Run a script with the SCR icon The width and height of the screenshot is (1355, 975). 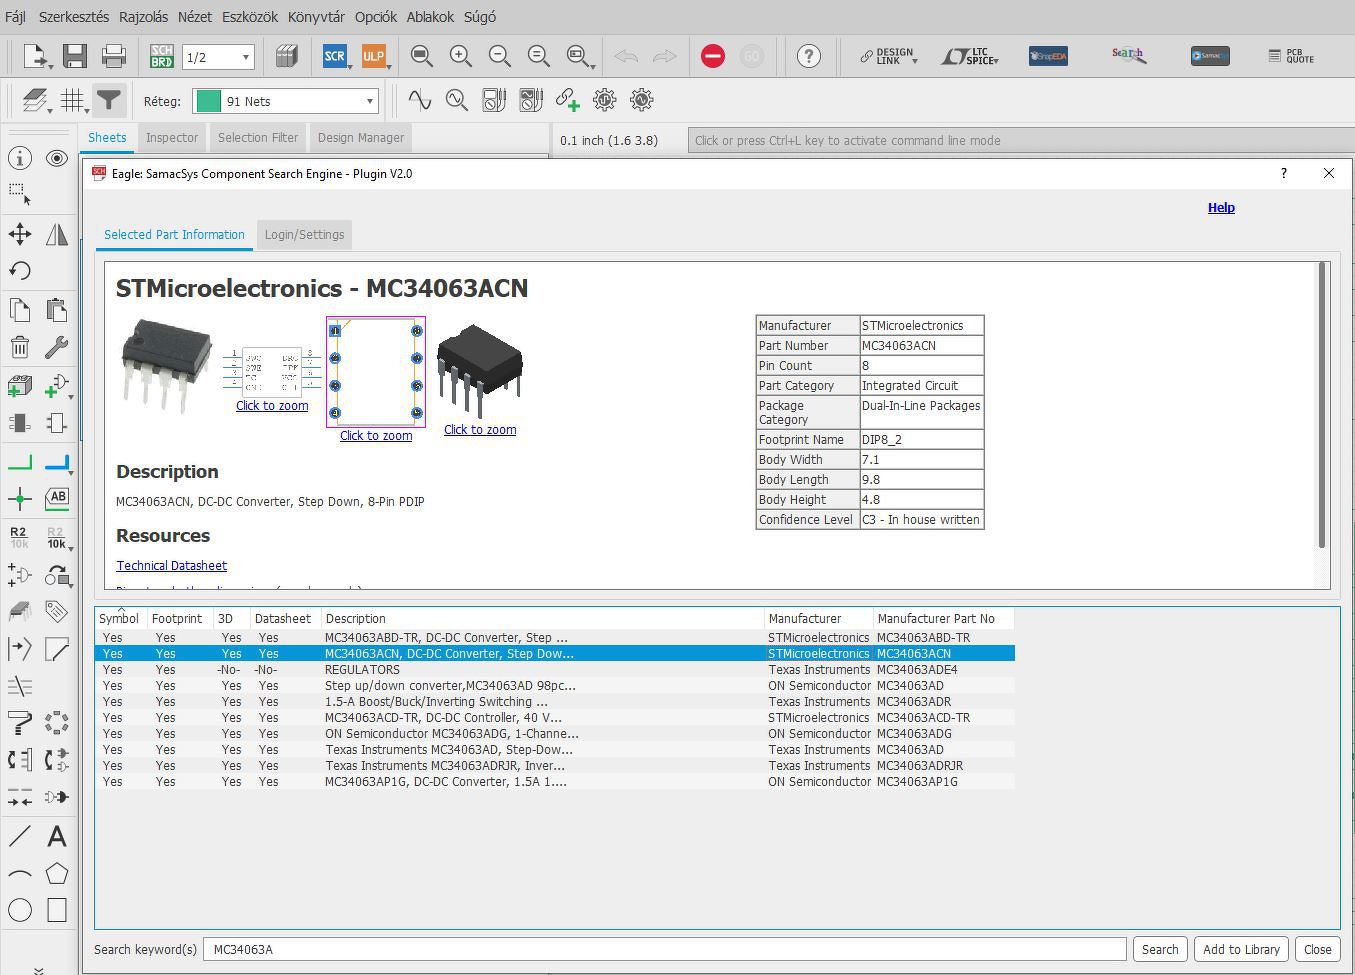point(334,56)
